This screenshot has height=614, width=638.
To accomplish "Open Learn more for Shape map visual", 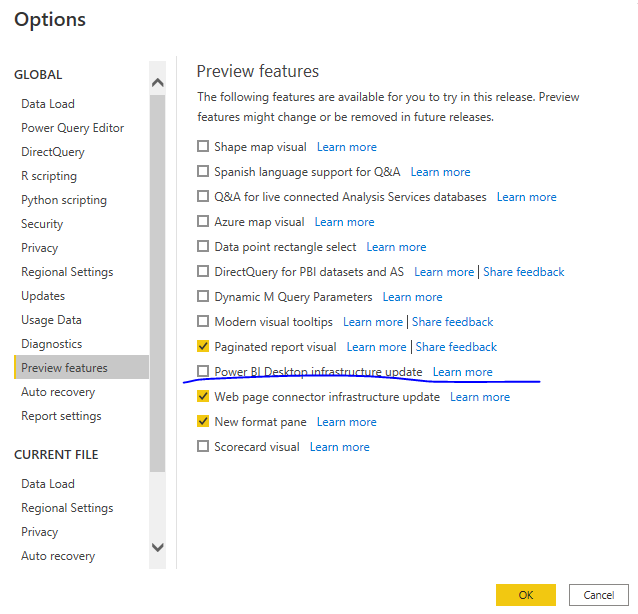I will click(347, 147).
